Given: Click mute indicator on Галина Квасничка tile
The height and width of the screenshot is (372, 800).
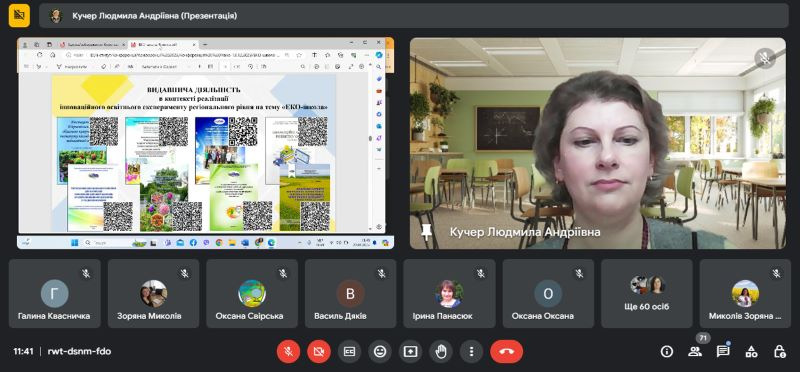Looking at the screenshot, I should coord(86,274).
